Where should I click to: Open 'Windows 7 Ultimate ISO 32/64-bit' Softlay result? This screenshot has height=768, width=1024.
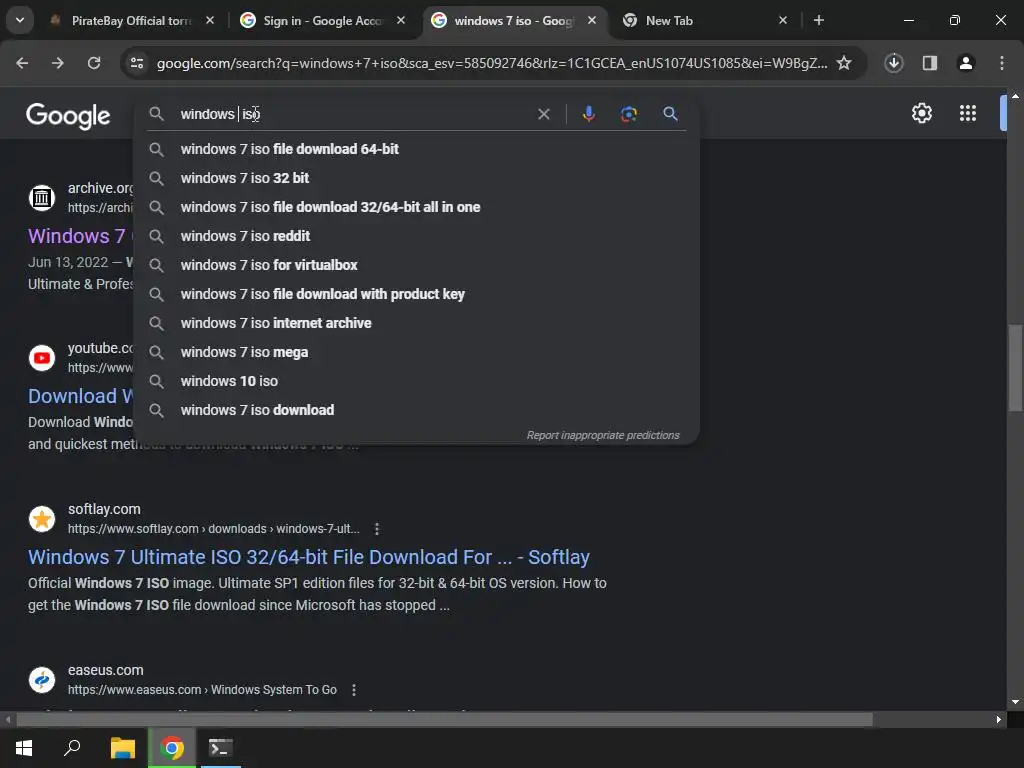point(308,557)
